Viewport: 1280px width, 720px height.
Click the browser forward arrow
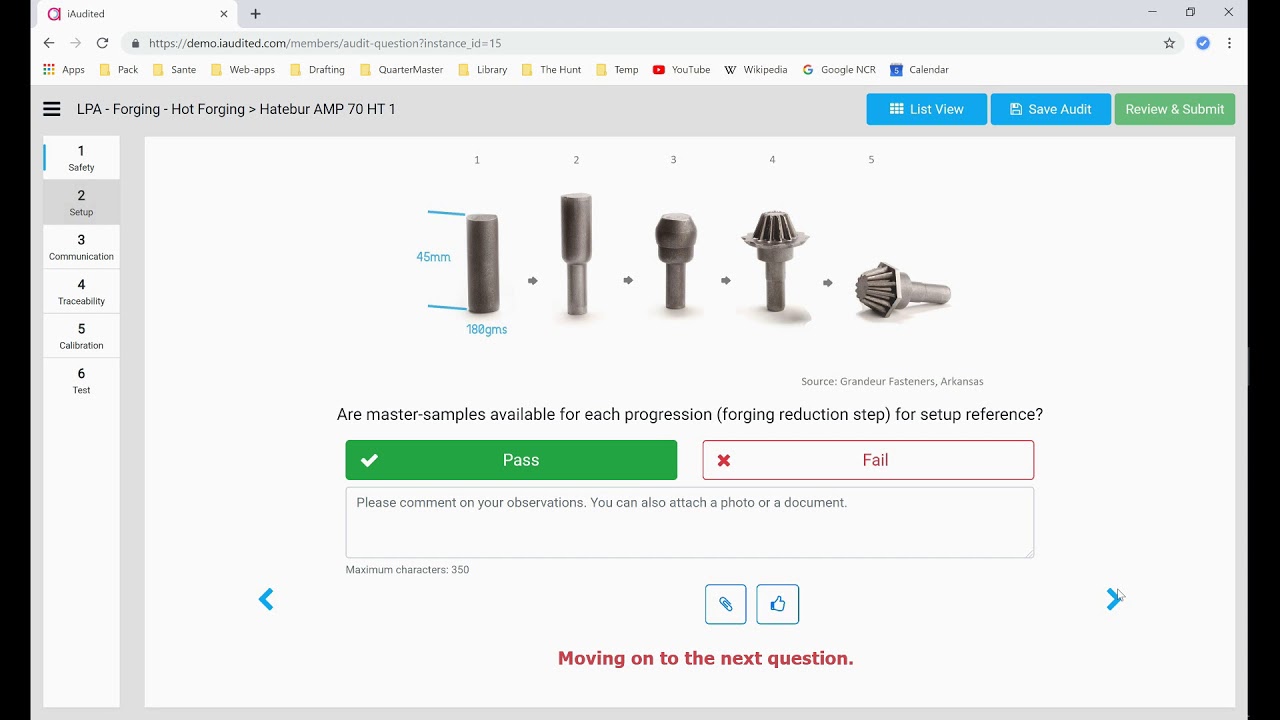(75, 43)
